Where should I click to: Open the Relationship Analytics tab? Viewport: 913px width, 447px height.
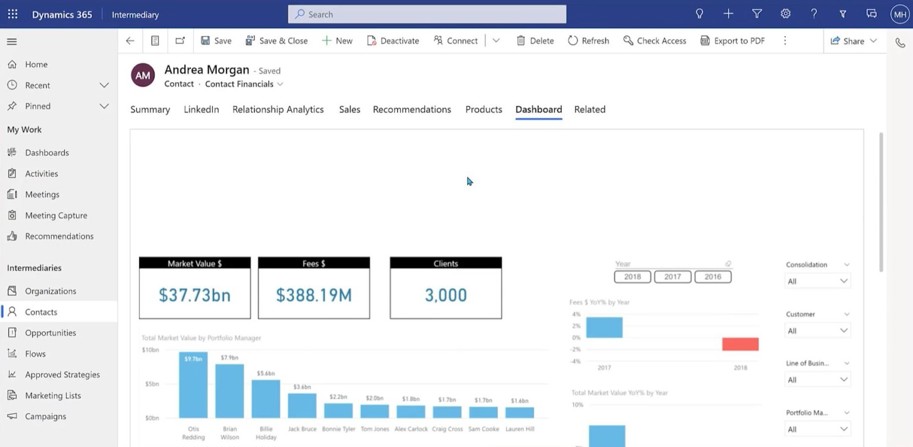click(x=278, y=109)
